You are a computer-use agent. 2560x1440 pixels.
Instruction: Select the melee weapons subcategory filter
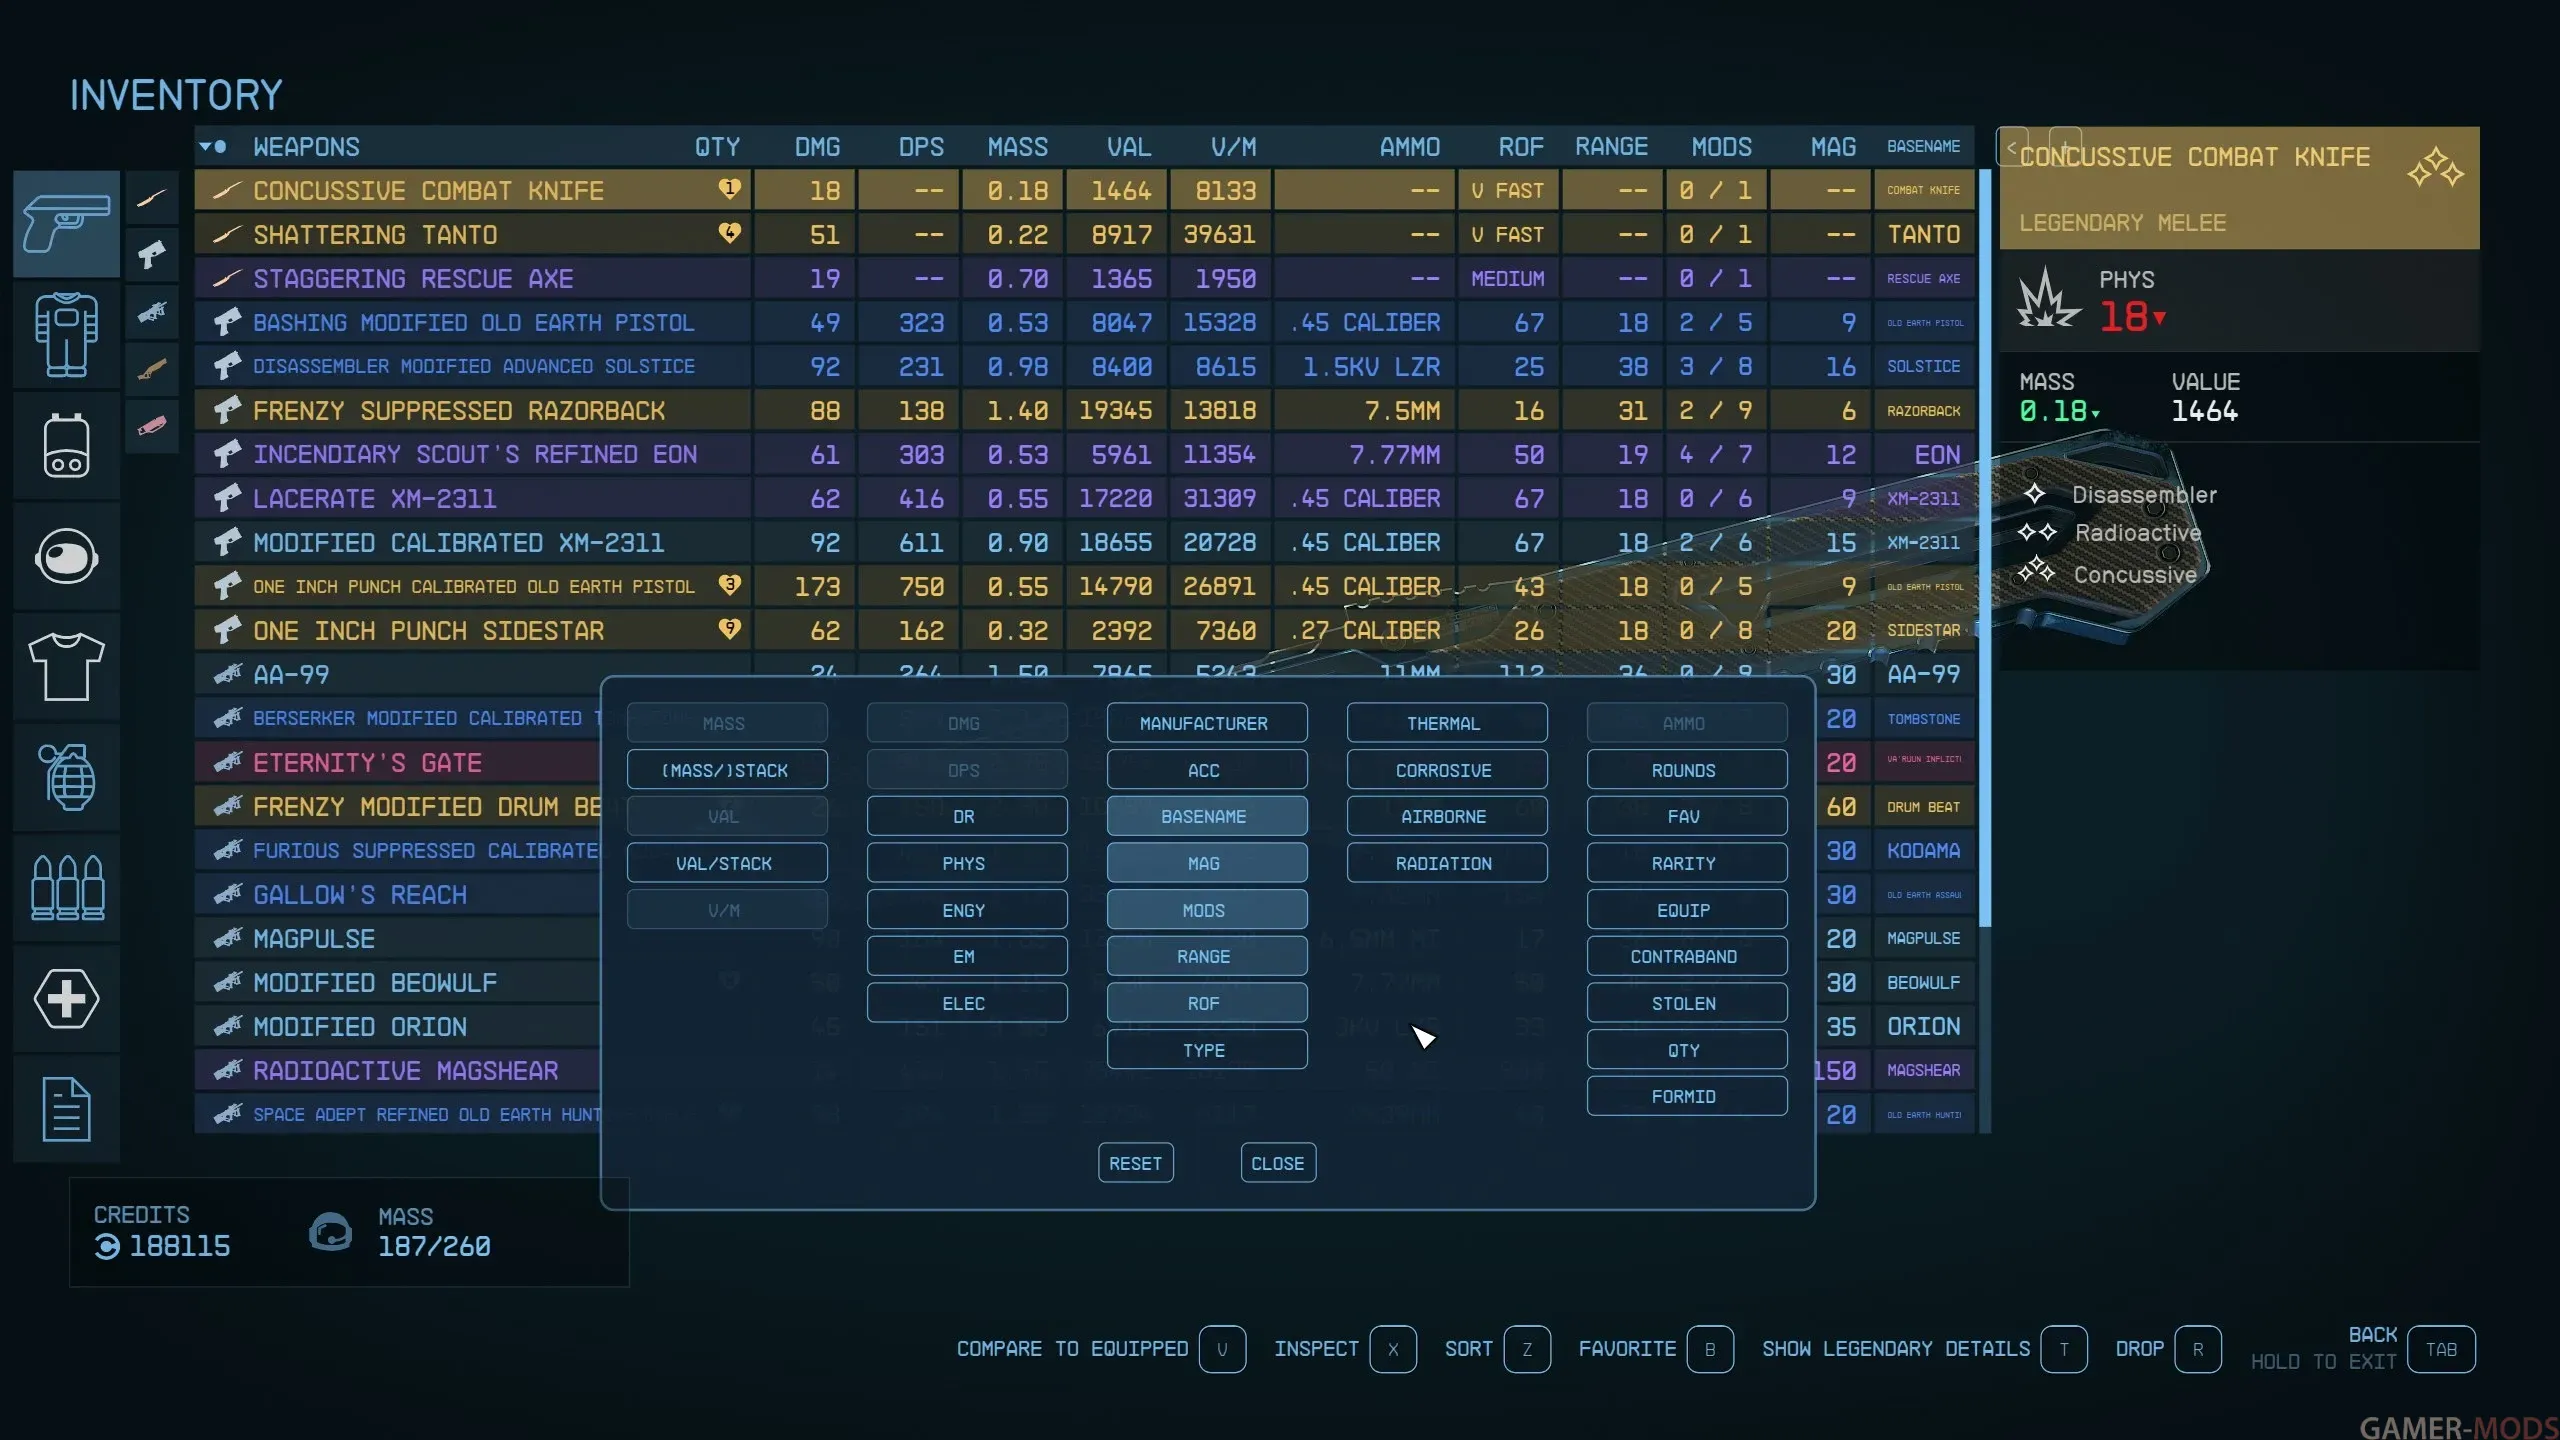[152, 197]
